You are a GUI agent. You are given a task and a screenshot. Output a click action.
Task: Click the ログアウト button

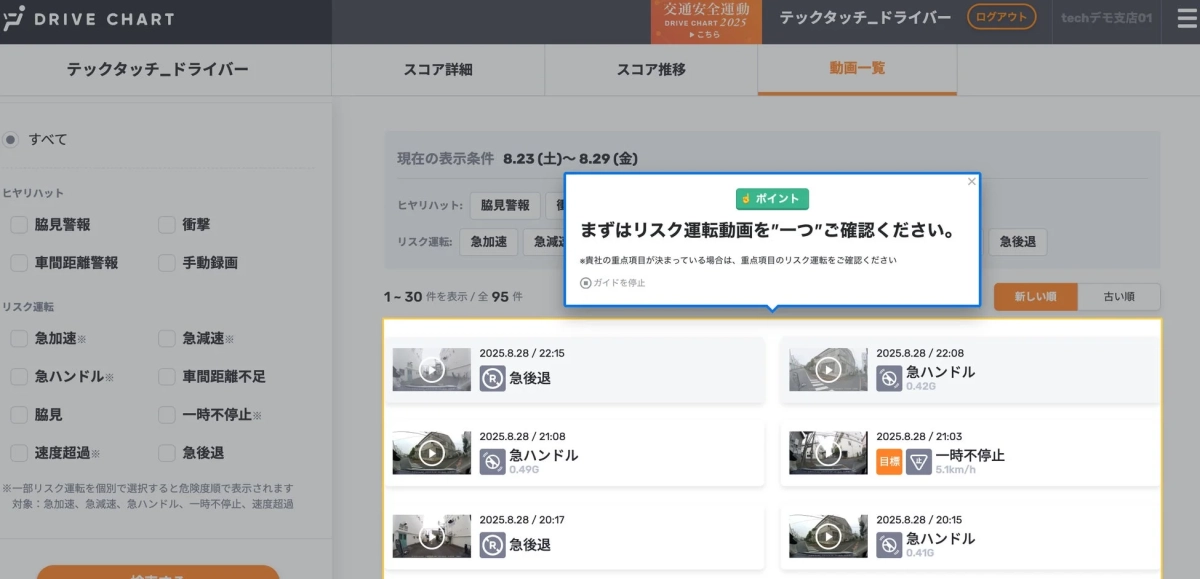tap(1001, 17)
